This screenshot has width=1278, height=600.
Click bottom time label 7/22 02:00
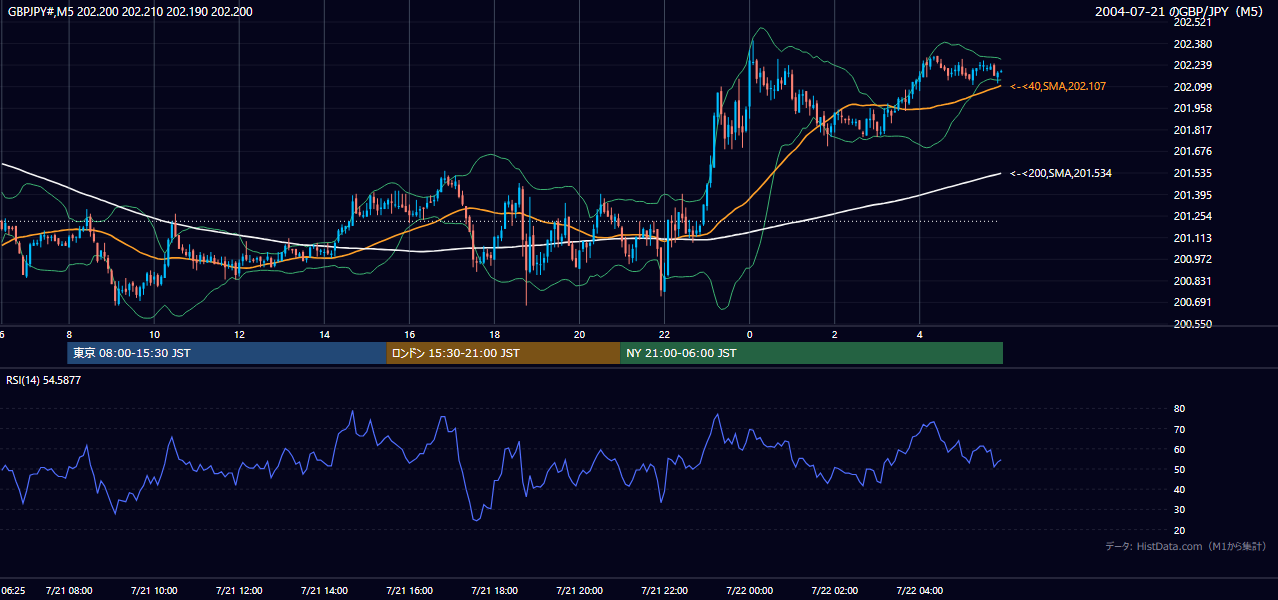[835, 591]
